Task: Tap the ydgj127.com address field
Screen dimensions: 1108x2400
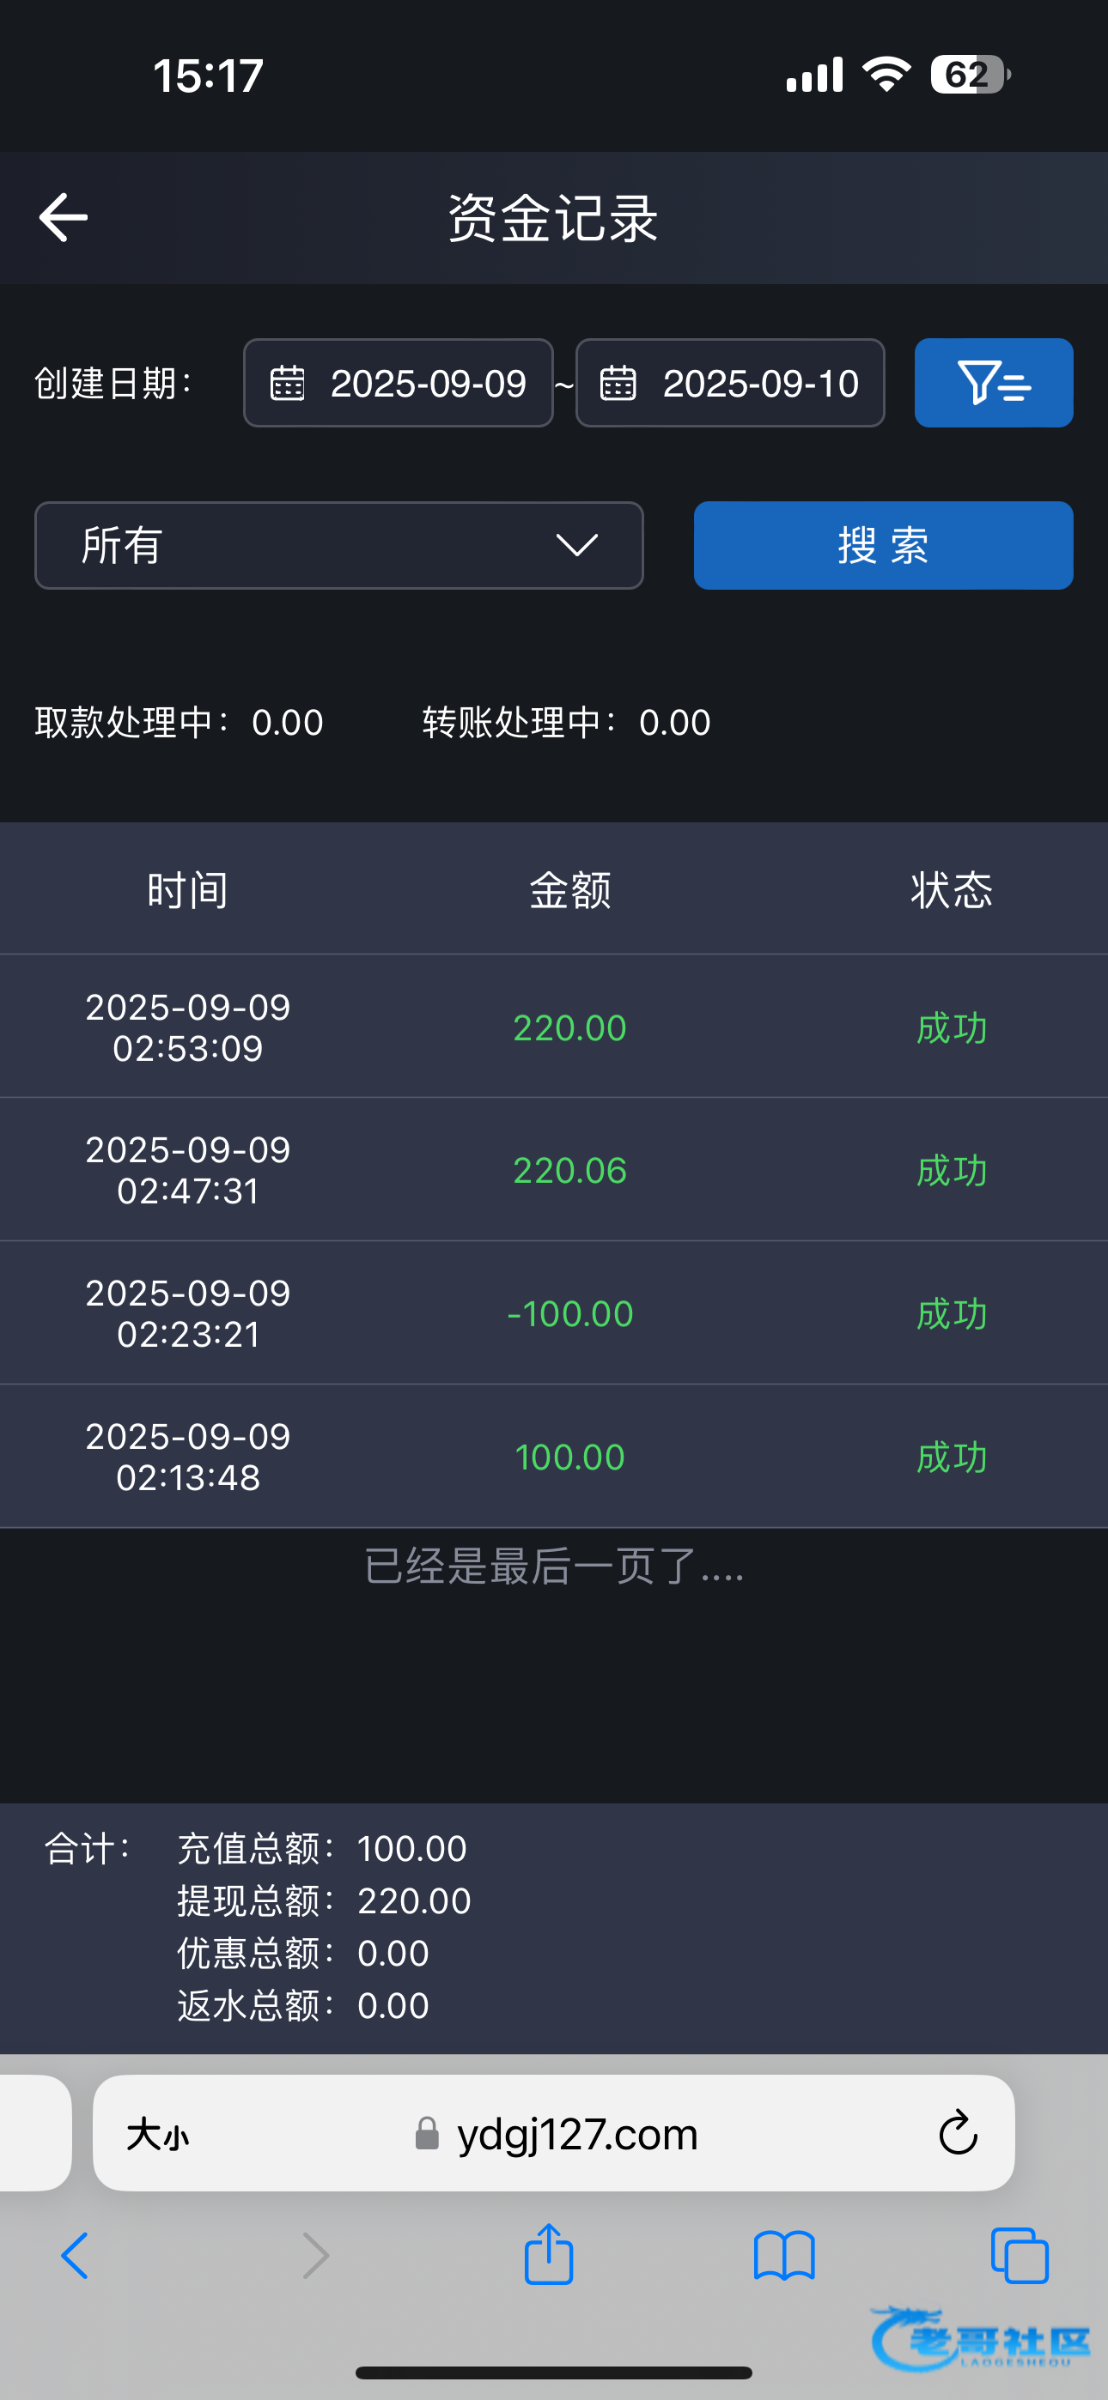Action: coord(576,2135)
